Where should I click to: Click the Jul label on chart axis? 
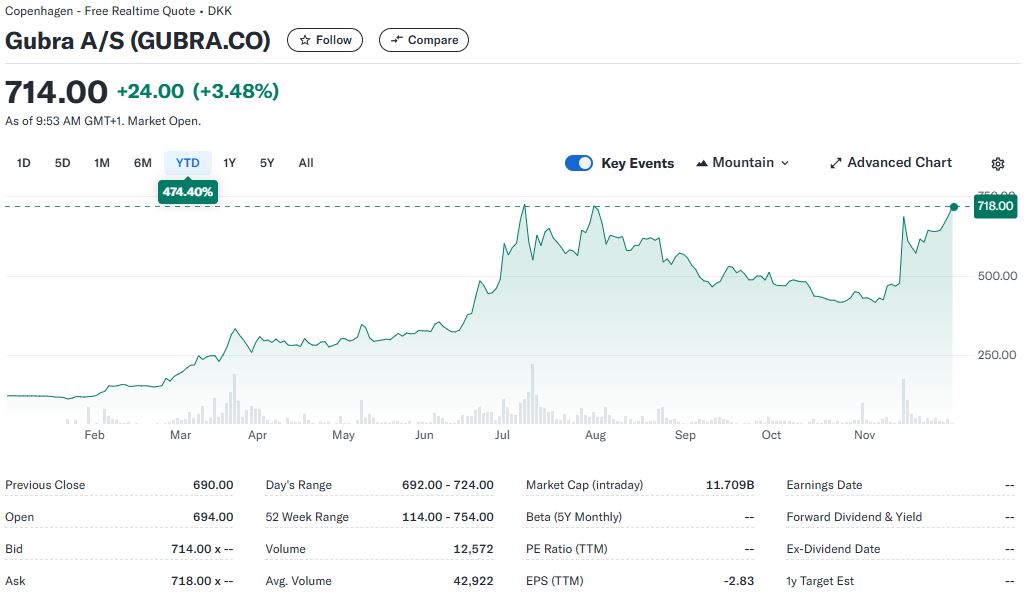(502, 435)
